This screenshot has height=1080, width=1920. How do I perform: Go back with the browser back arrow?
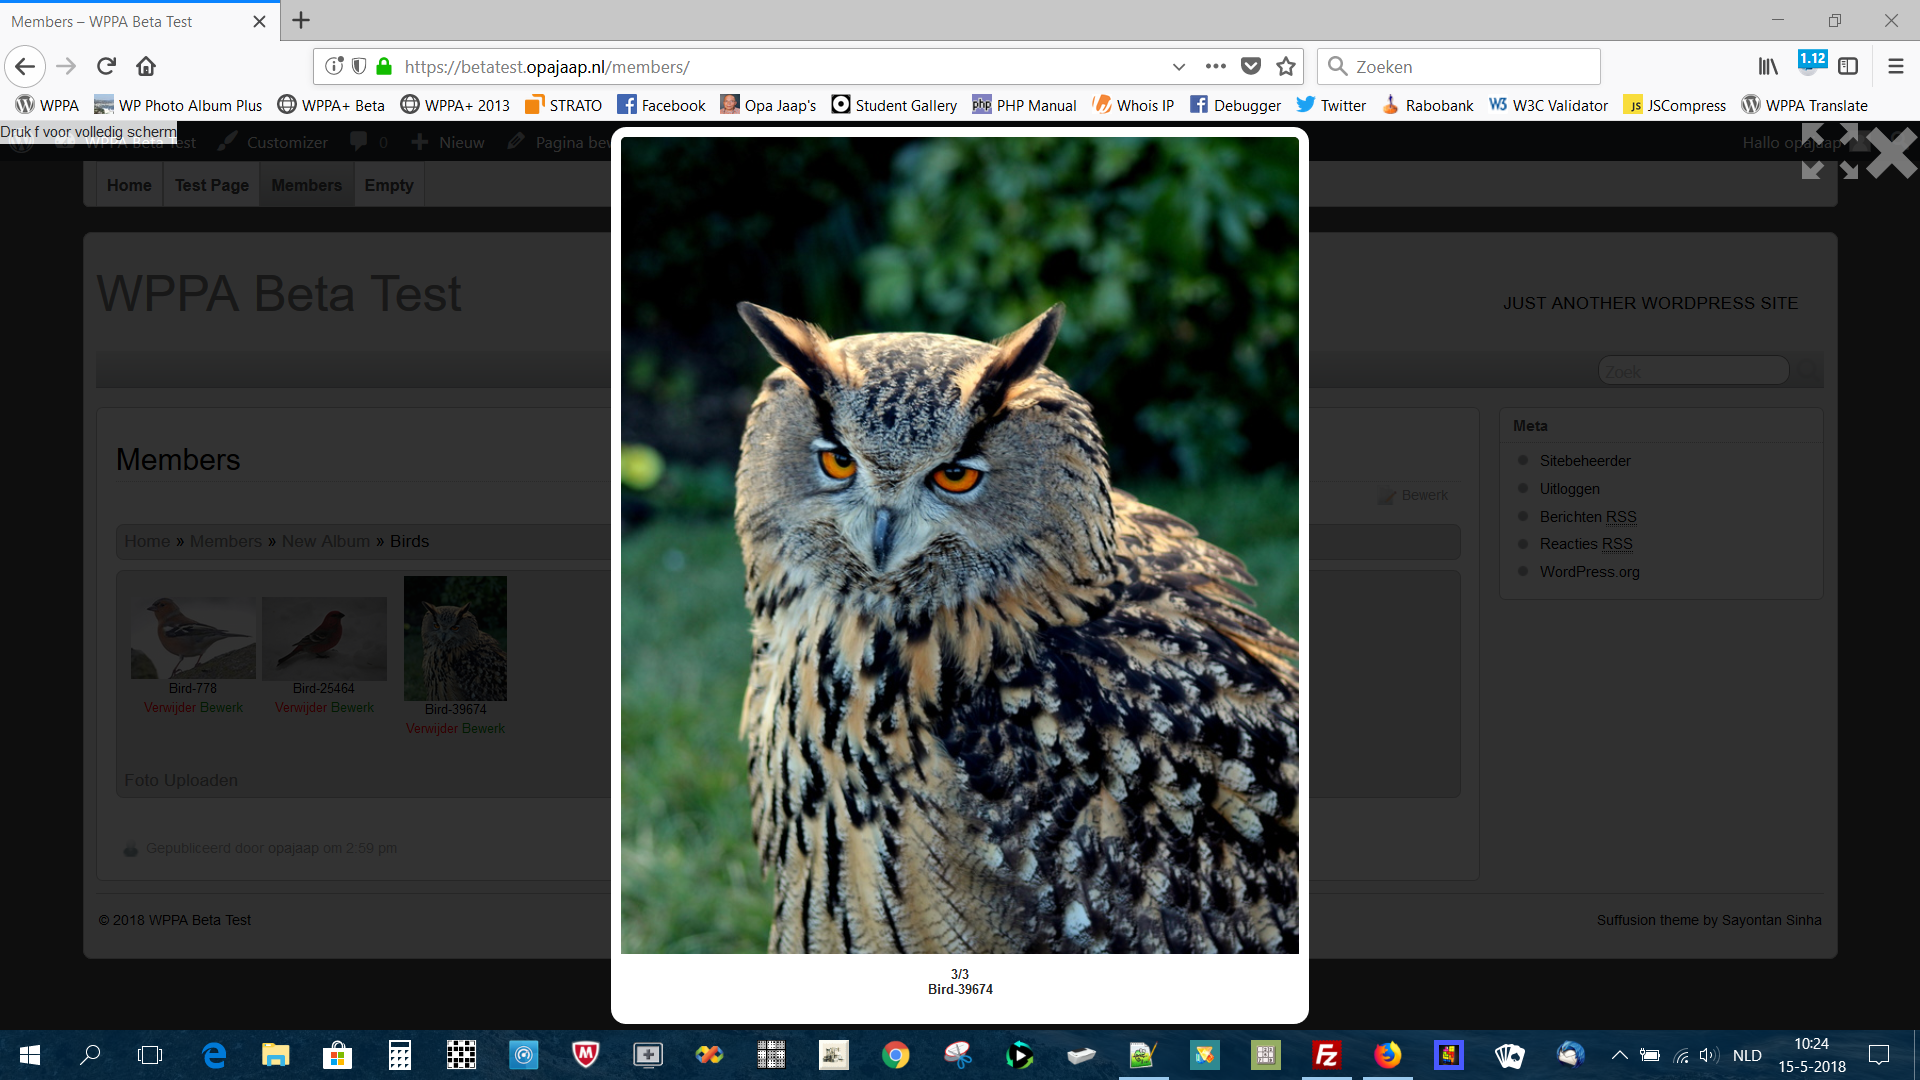point(25,67)
